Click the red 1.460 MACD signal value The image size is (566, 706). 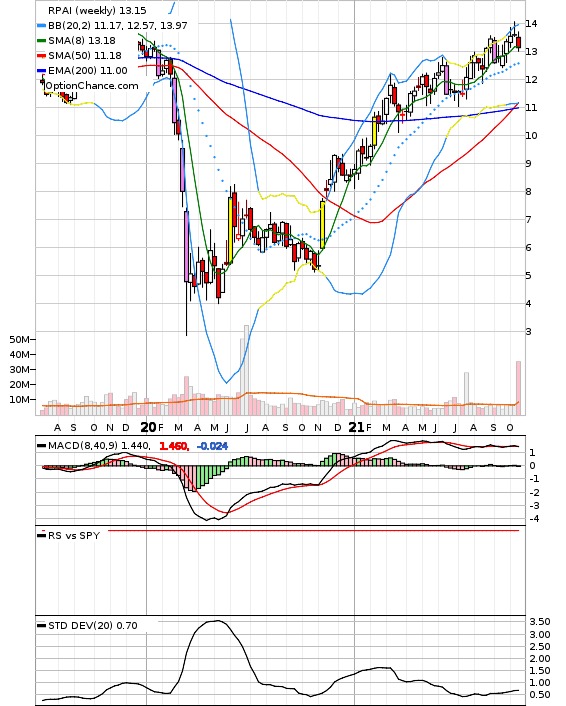click(173, 446)
